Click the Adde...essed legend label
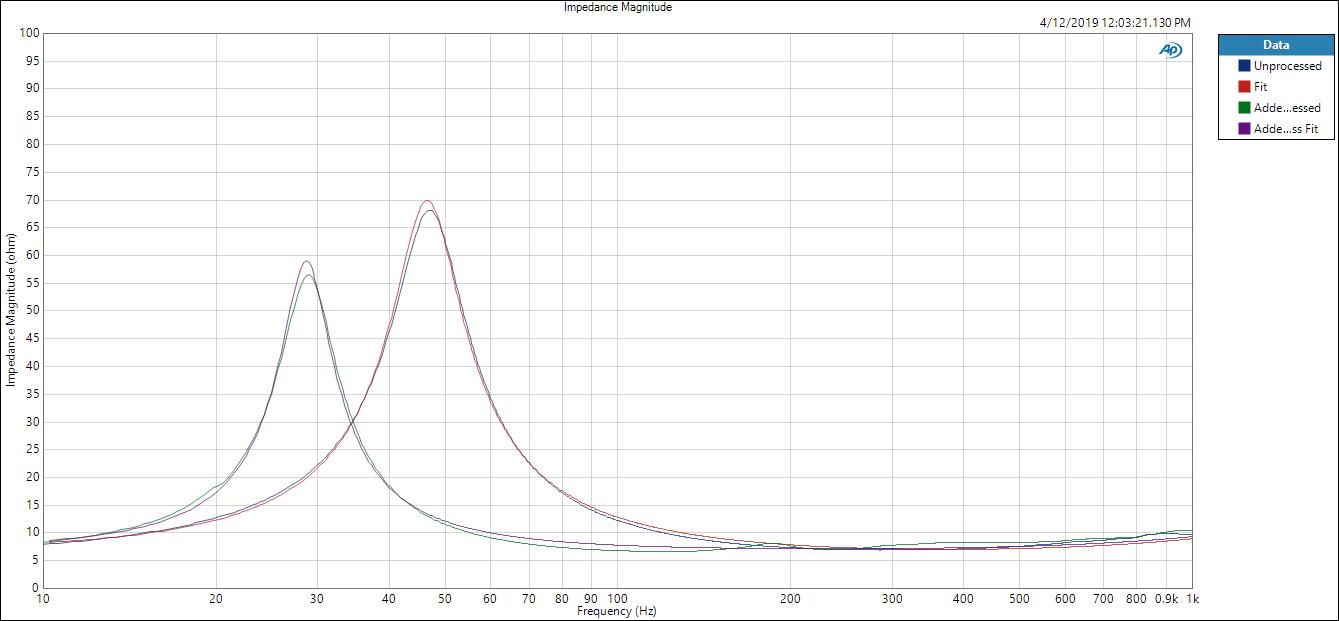Screen dimensions: 1339x621 pos(1287,108)
